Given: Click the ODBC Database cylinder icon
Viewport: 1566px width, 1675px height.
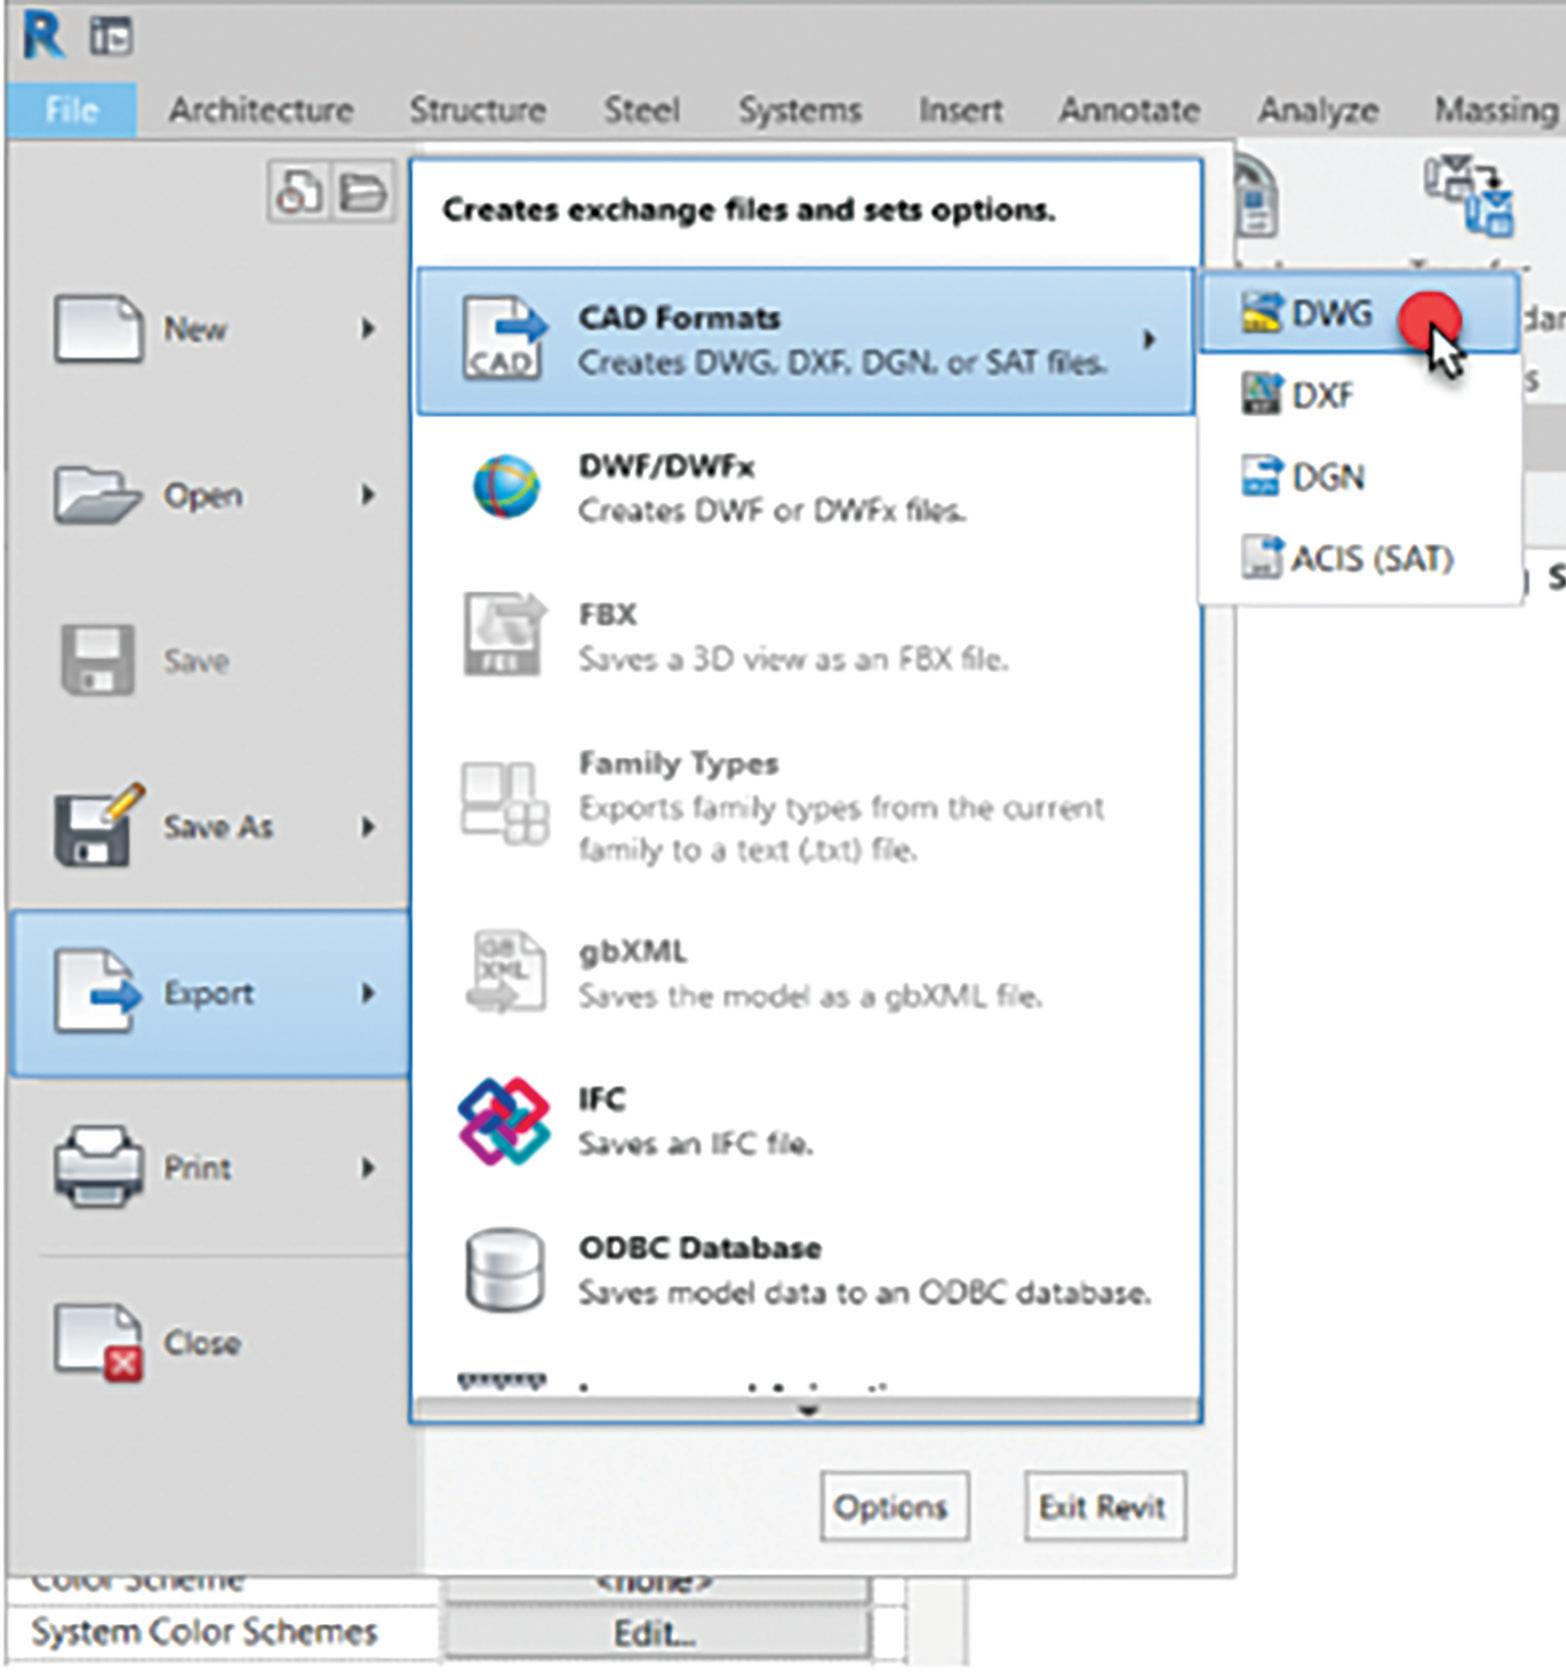Looking at the screenshot, I should pos(505,1270).
